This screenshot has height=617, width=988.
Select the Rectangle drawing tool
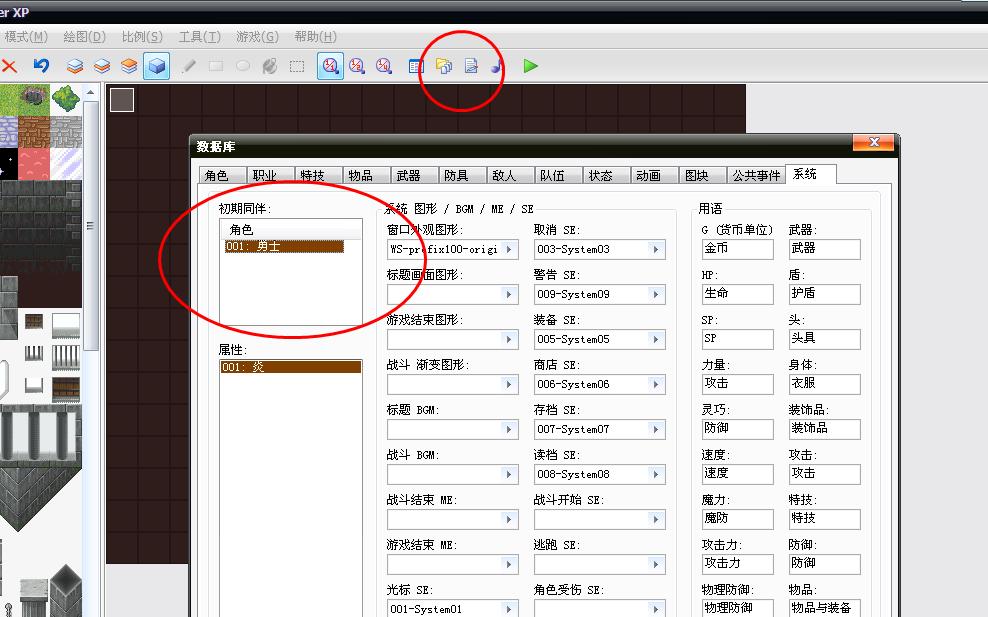click(215, 66)
